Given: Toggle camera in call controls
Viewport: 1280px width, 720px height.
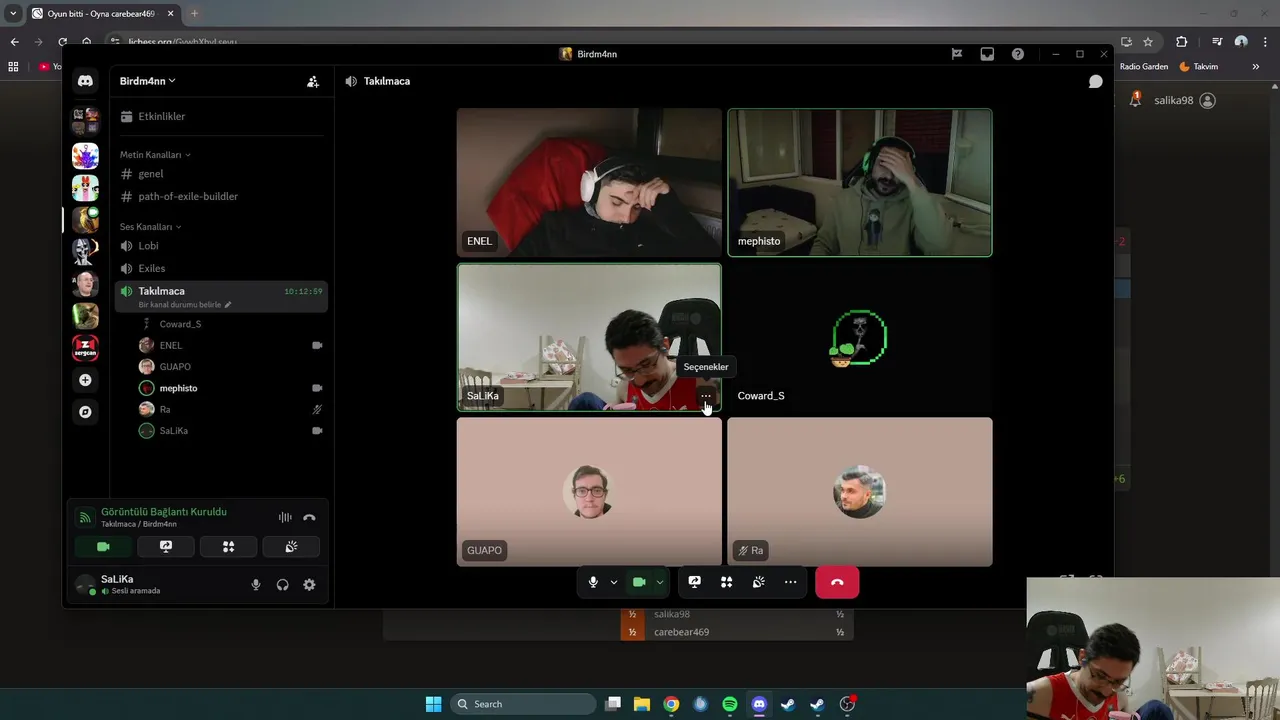Looking at the screenshot, I should (639, 582).
